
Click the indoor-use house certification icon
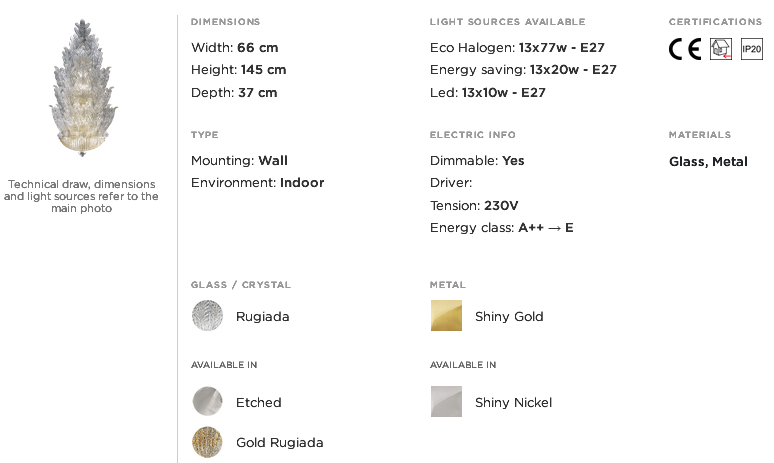click(721, 49)
